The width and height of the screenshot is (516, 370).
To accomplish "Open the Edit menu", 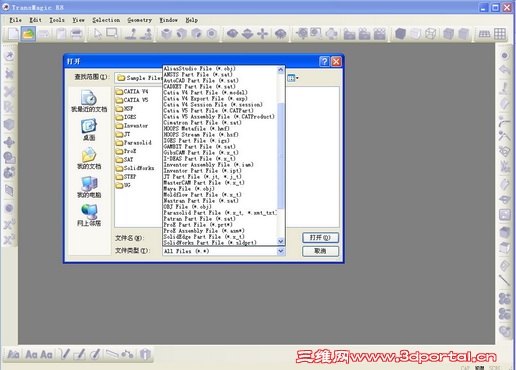I will click(x=36, y=20).
